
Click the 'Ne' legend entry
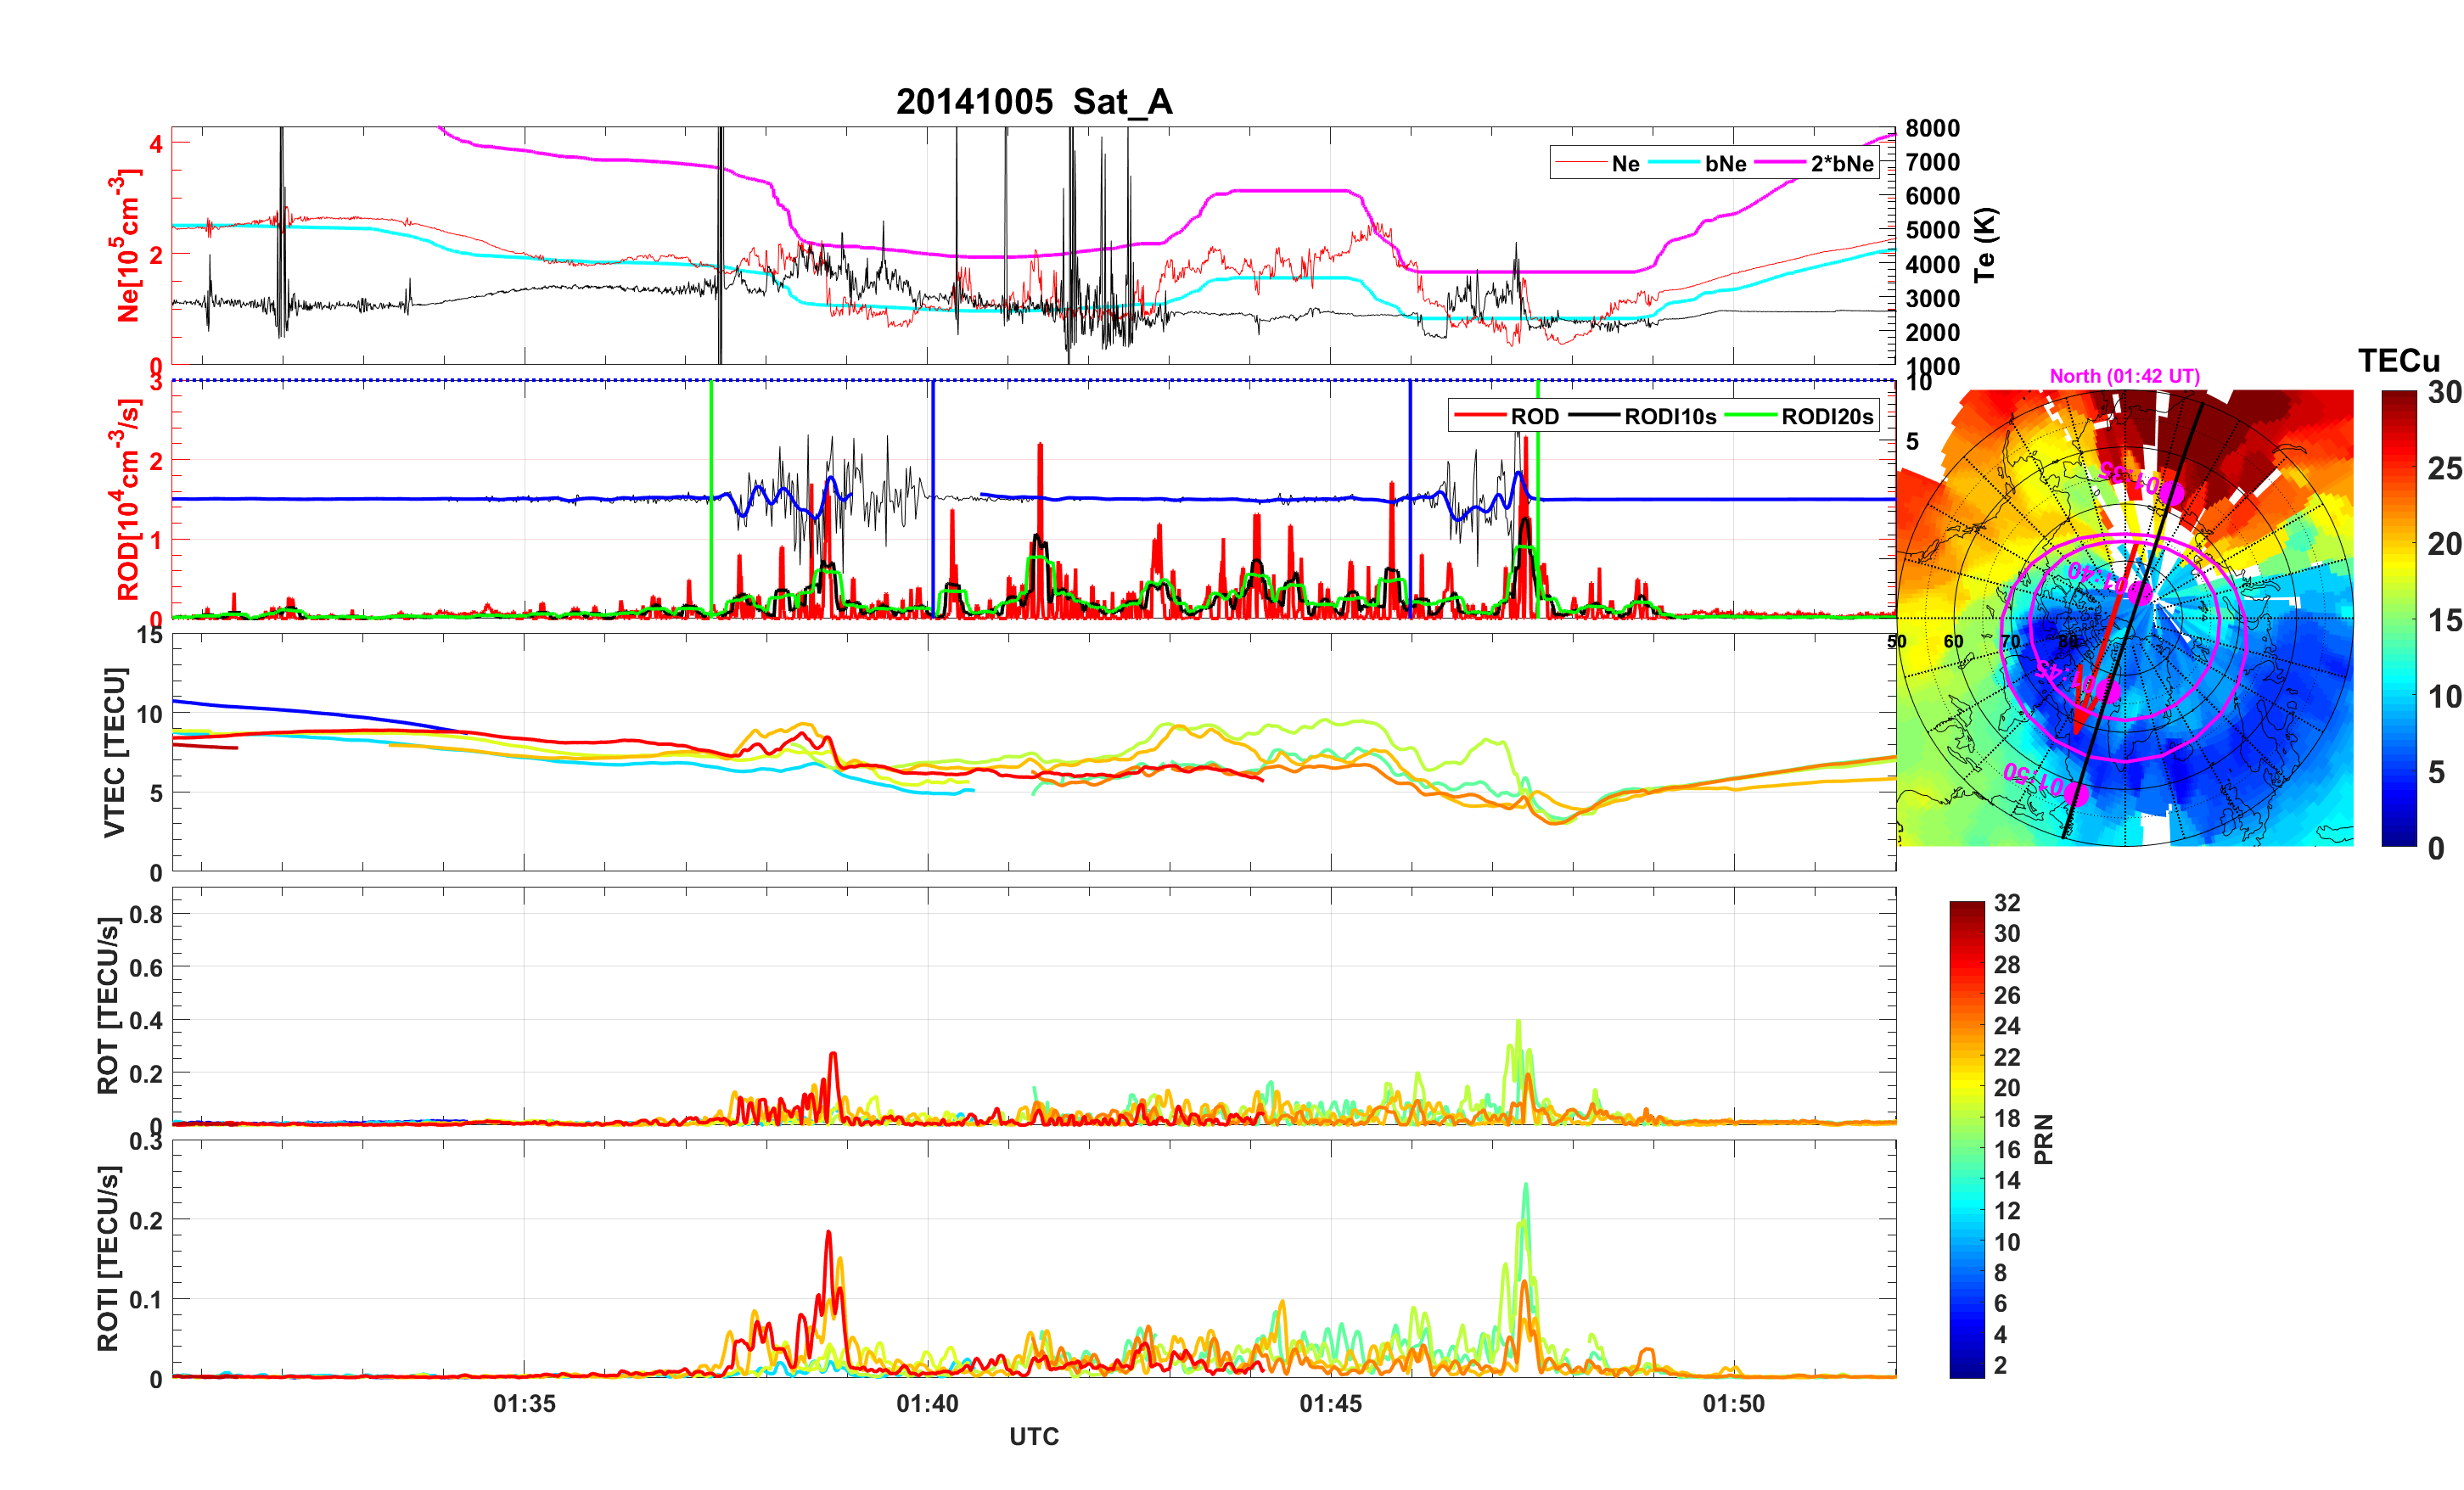(x=1598, y=163)
